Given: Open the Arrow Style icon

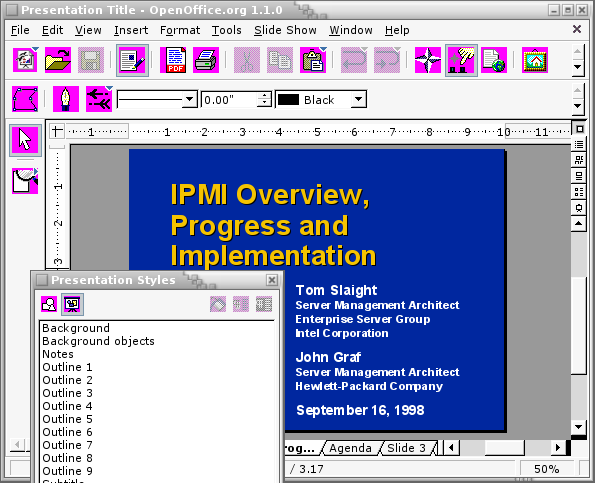Looking at the screenshot, I should (x=99, y=99).
